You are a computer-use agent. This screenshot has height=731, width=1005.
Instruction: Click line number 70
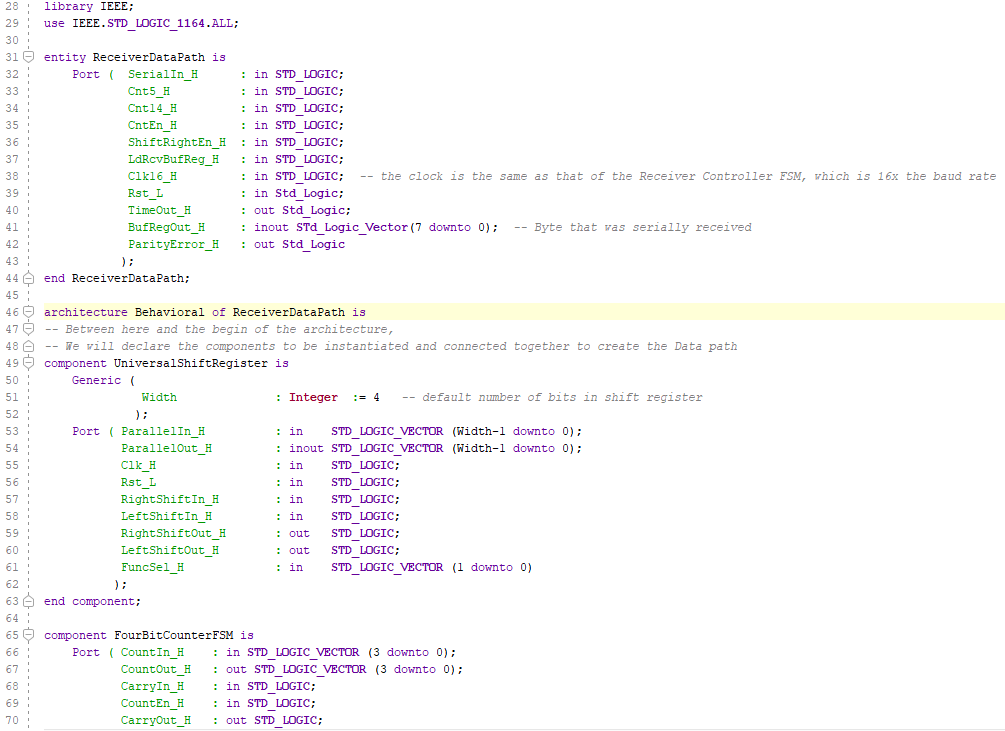pos(11,719)
